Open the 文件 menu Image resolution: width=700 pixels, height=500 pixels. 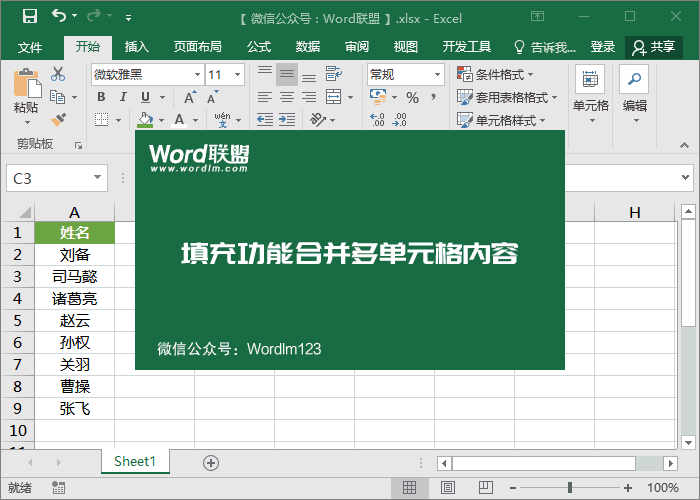pos(30,47)
